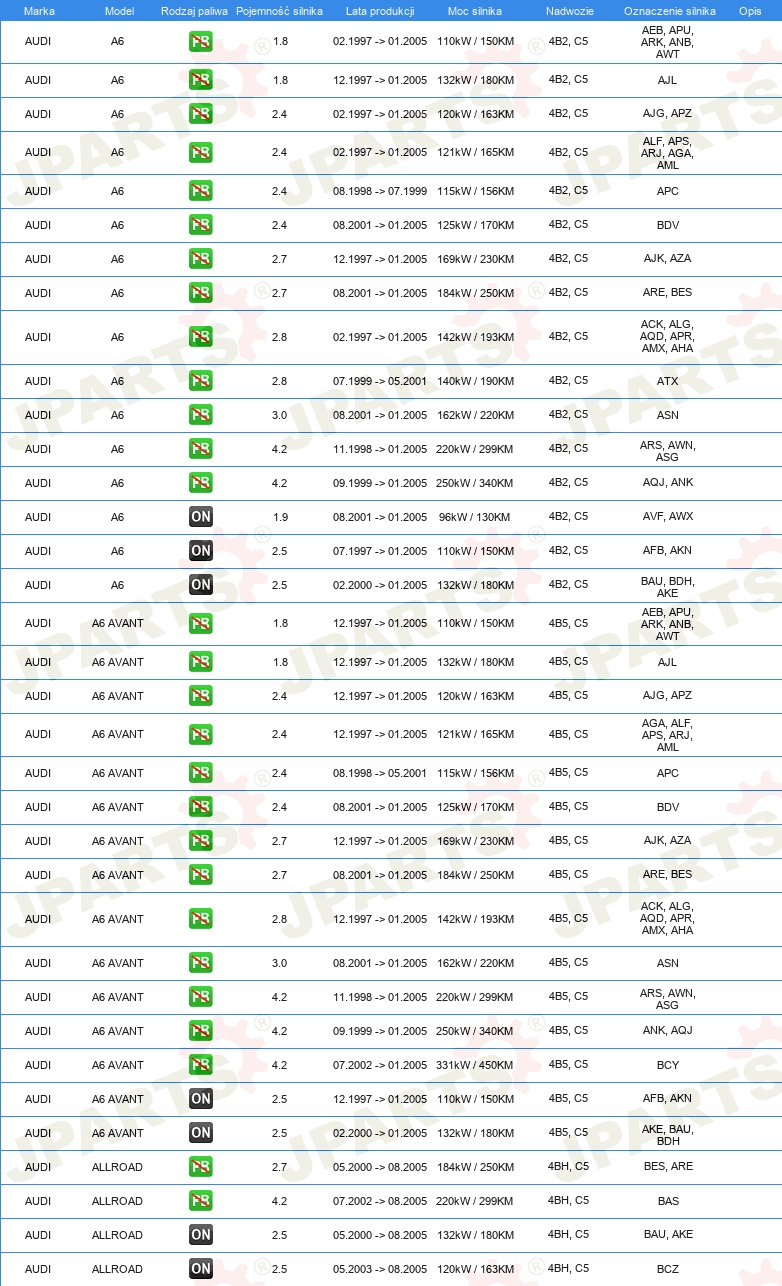Click displacement 1.9 cell

279,517
